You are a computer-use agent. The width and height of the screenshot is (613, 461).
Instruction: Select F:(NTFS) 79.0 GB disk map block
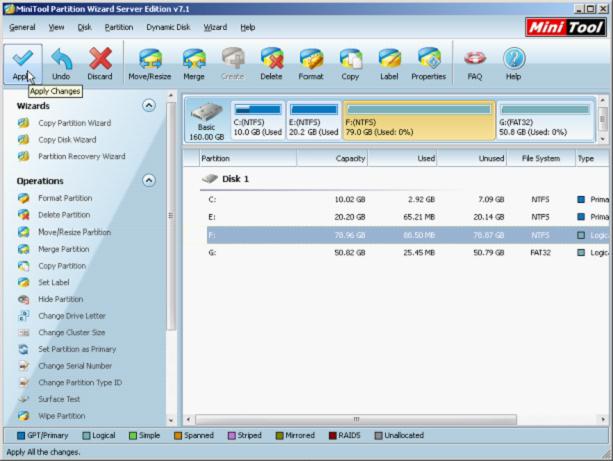[x=419, y=120]
